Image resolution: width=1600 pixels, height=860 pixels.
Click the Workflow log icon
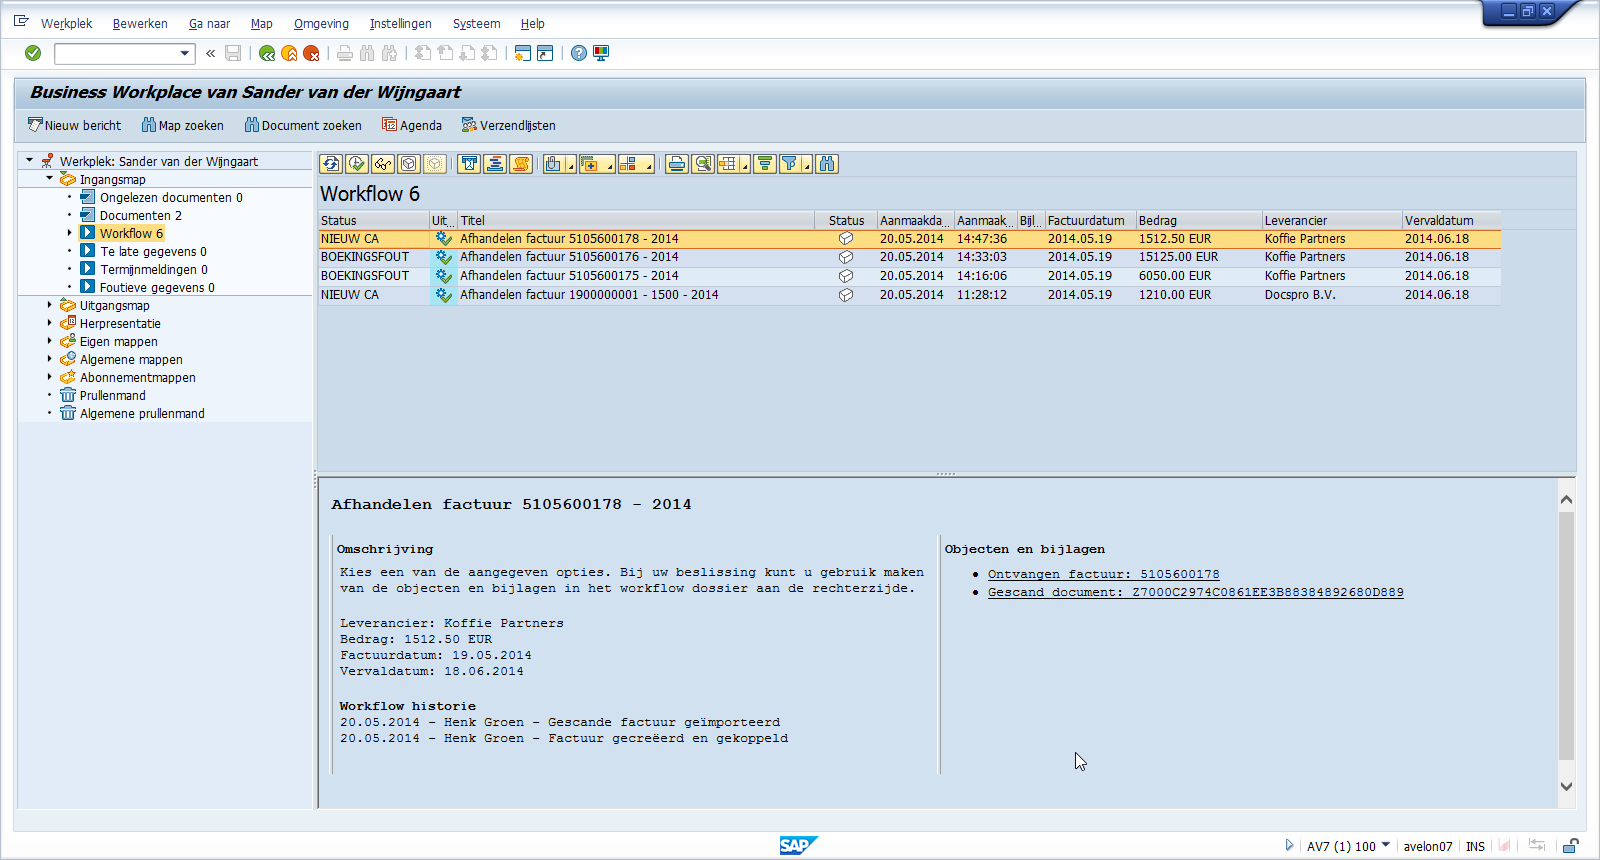click(x=495, y=164)
